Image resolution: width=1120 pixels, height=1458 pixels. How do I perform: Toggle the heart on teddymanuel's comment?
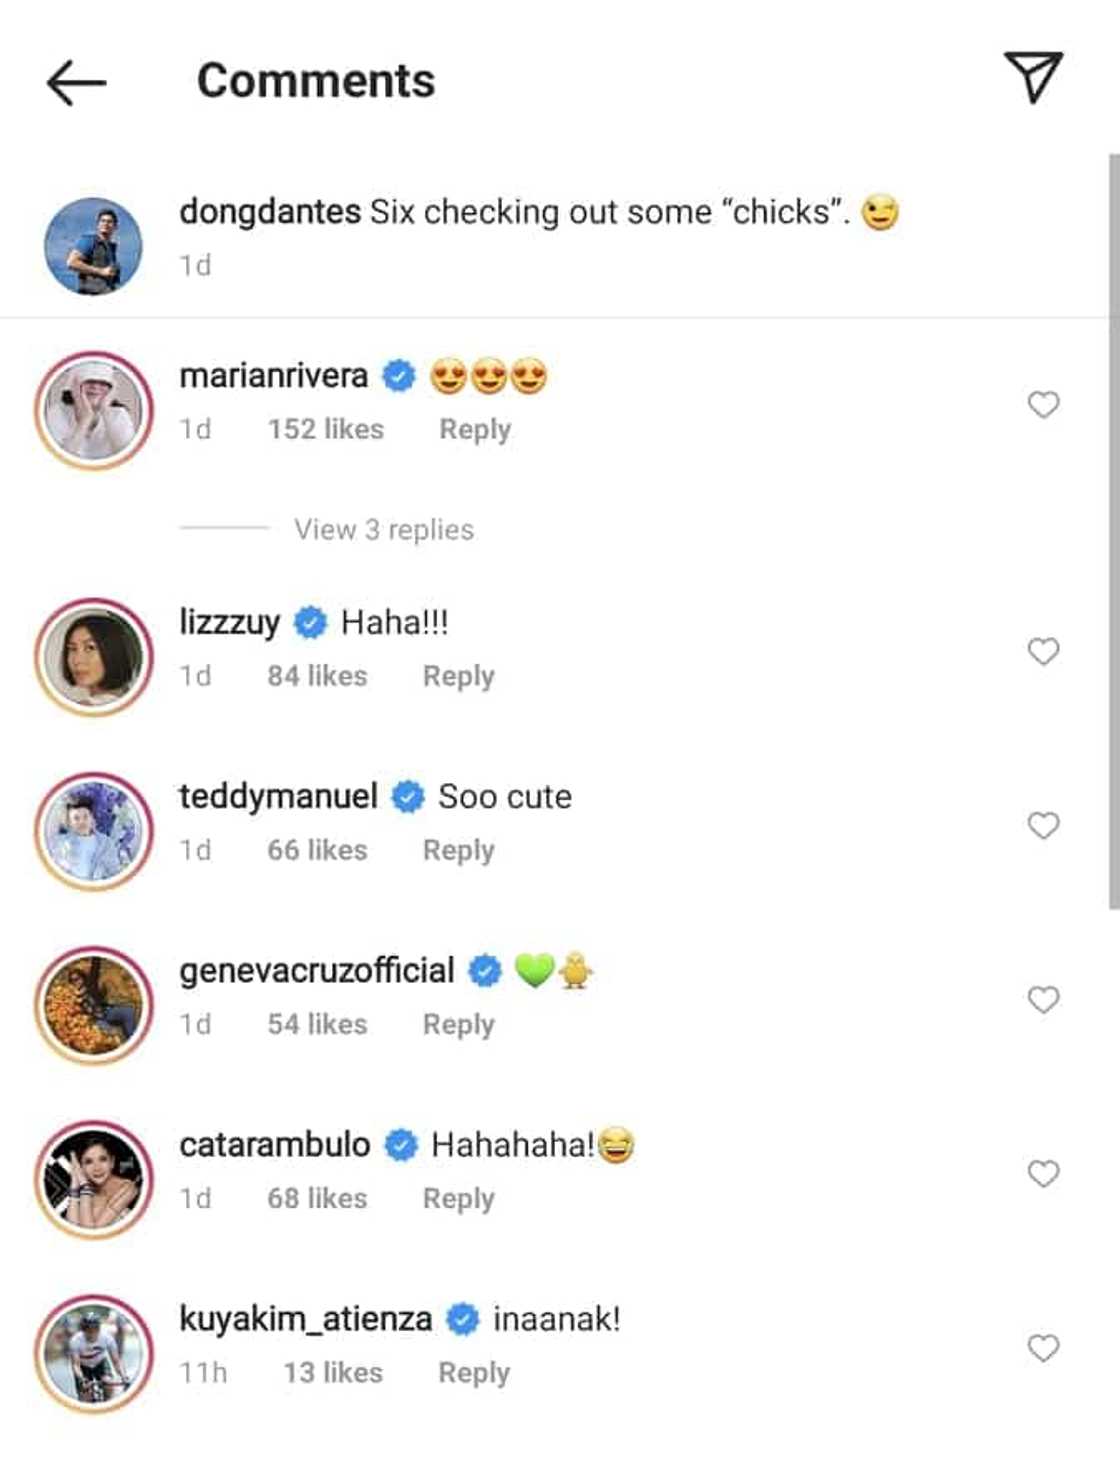1043,825
